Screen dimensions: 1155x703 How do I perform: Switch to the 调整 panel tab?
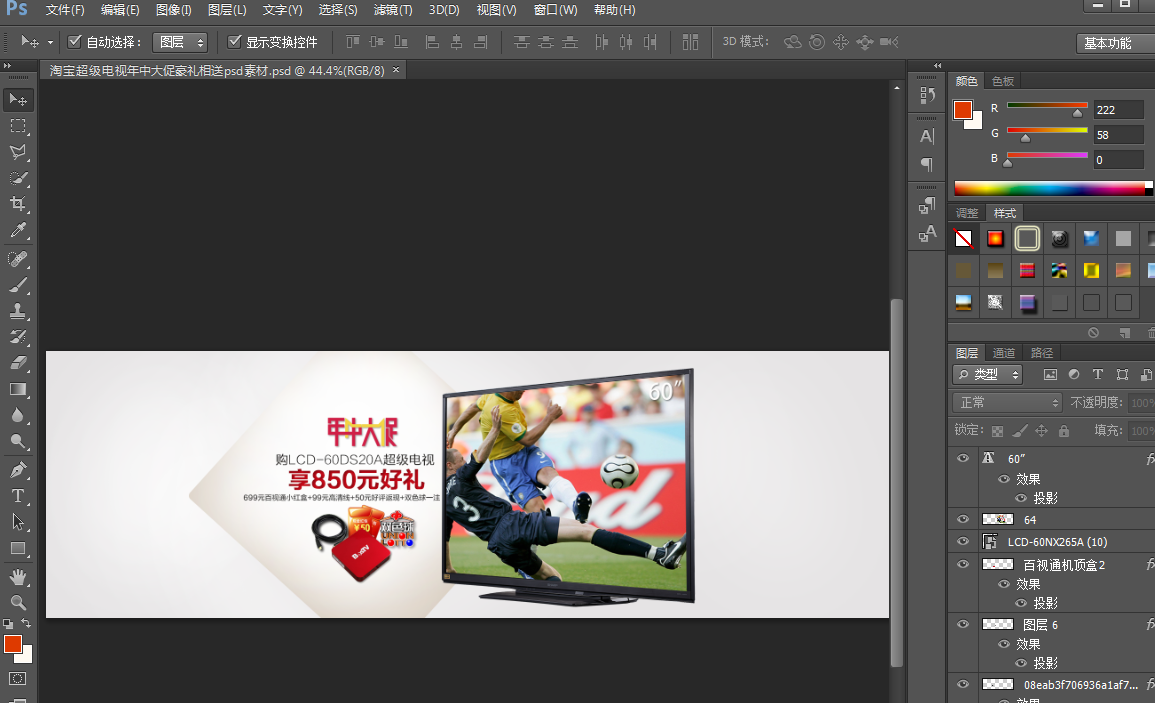click(966, 213)
